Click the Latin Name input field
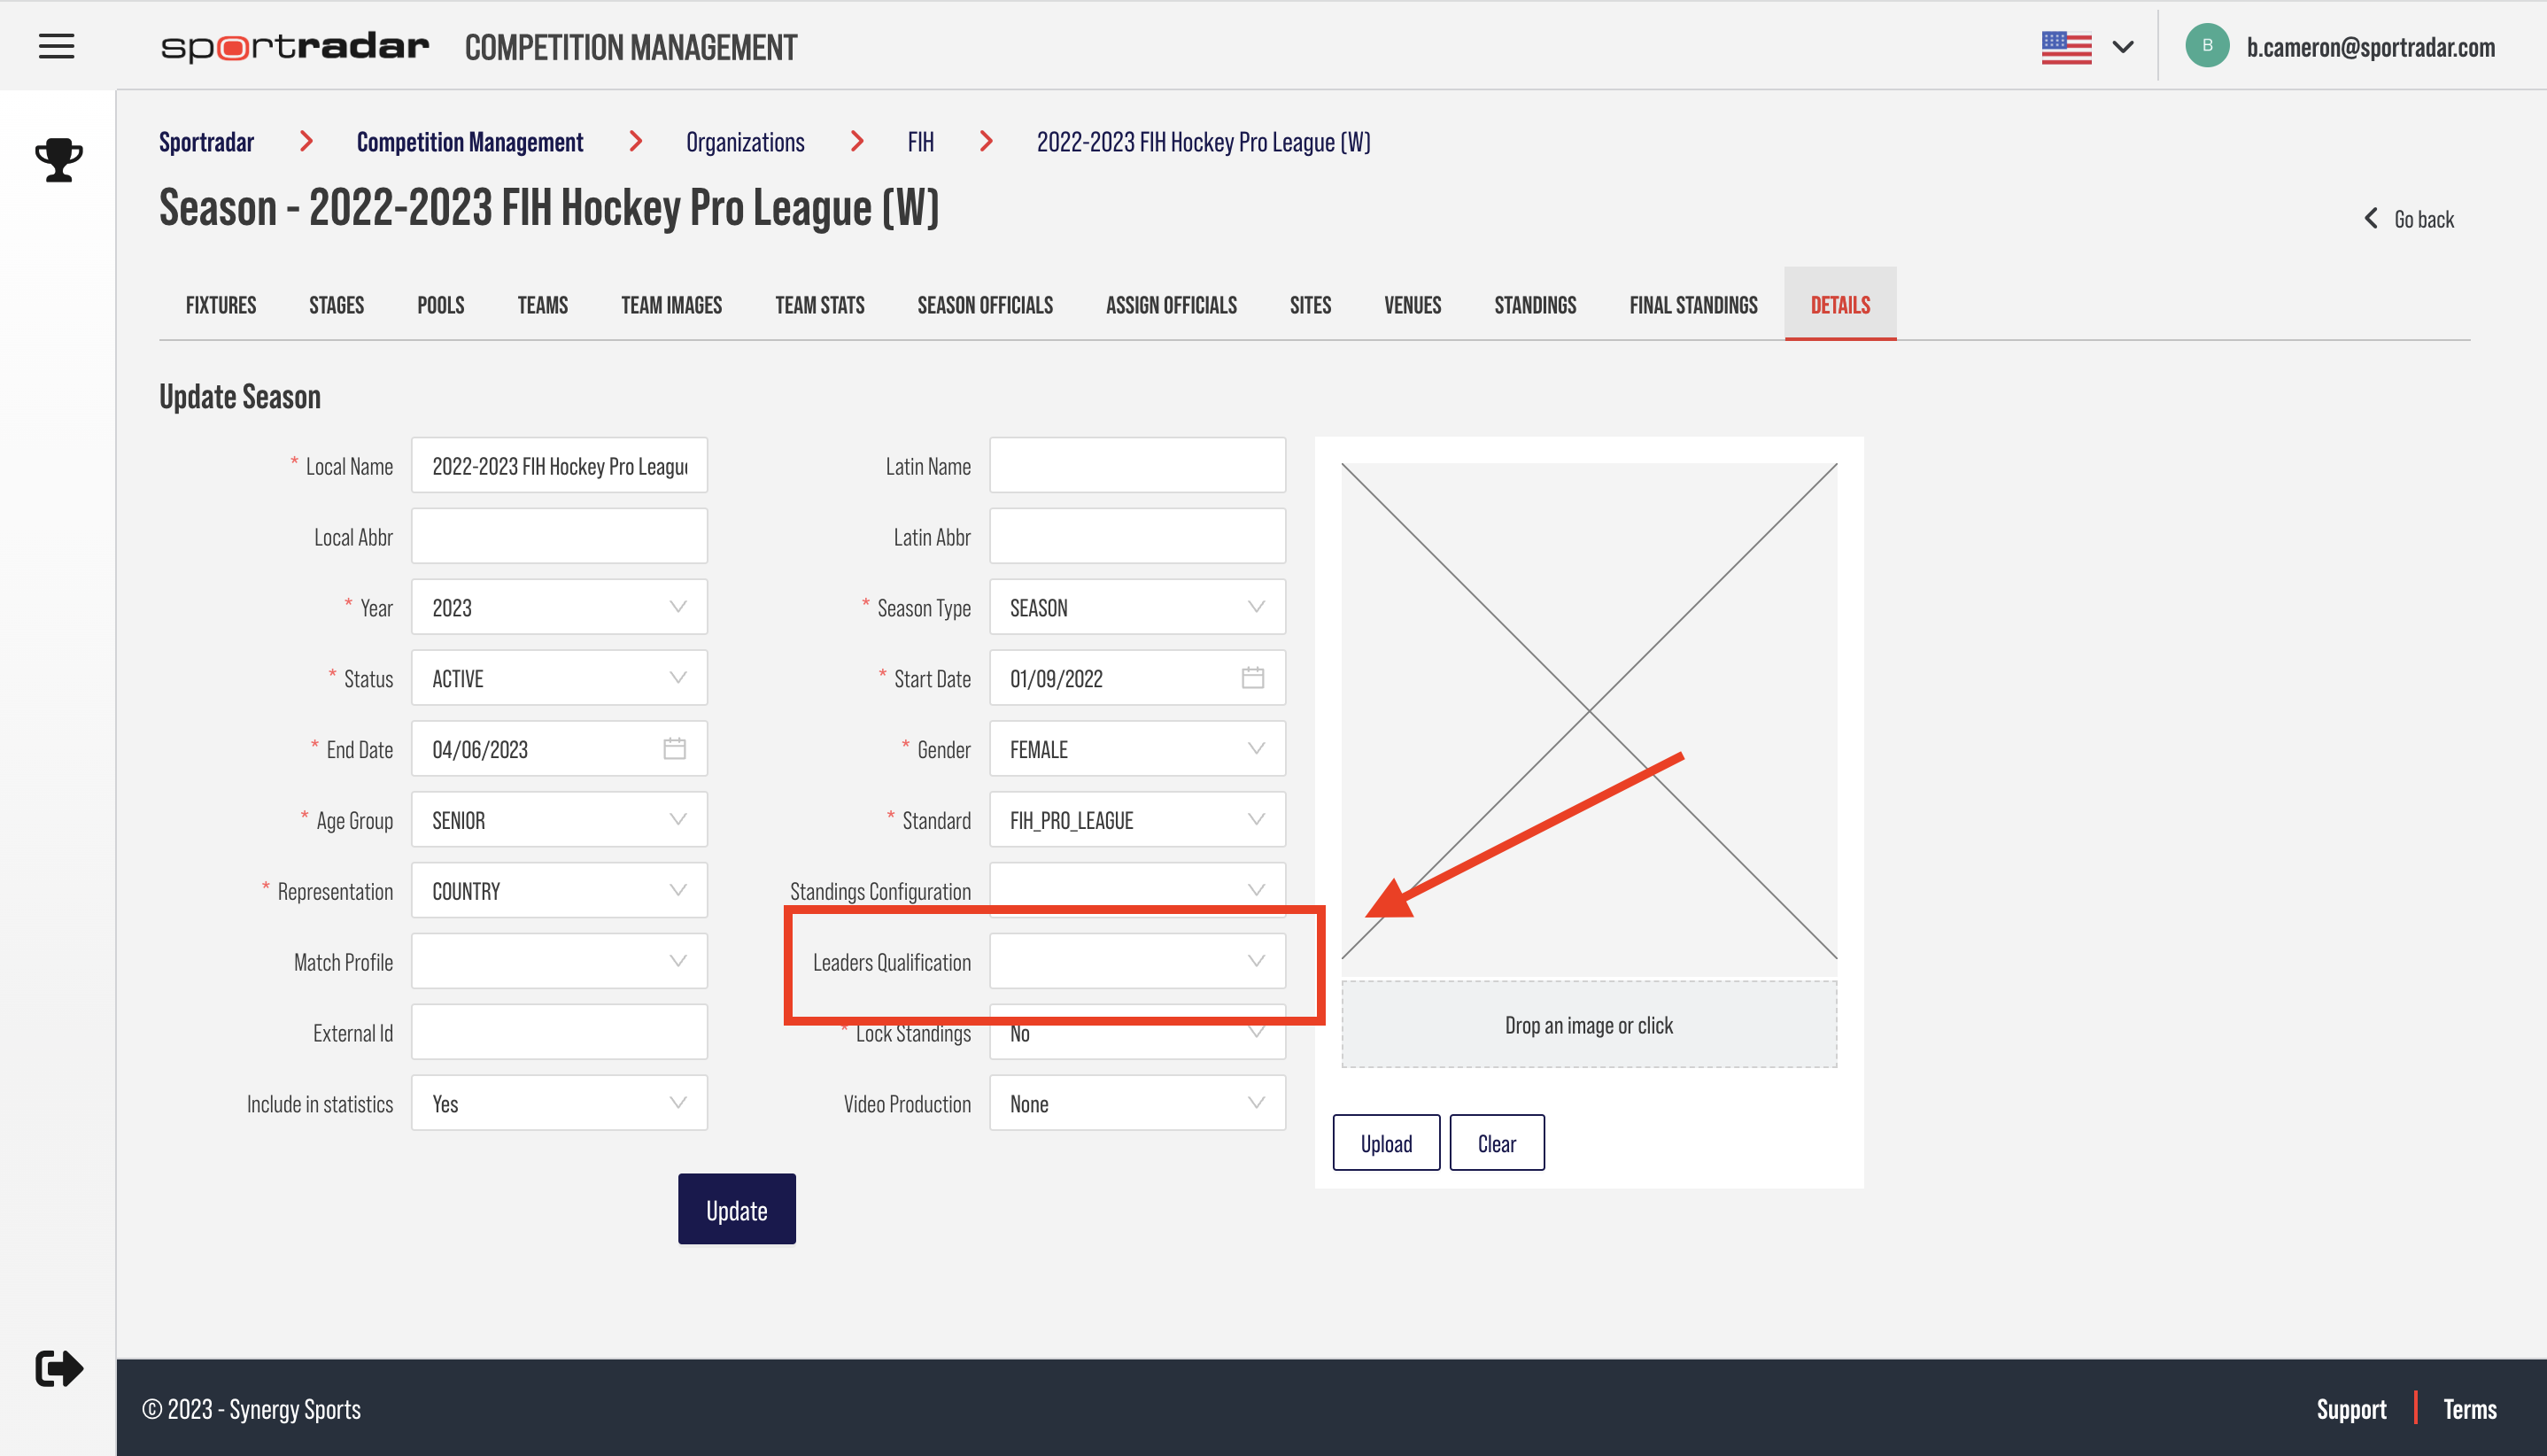The width and height of the screenshot is (2547, 1456). (x=1137, y=465)
